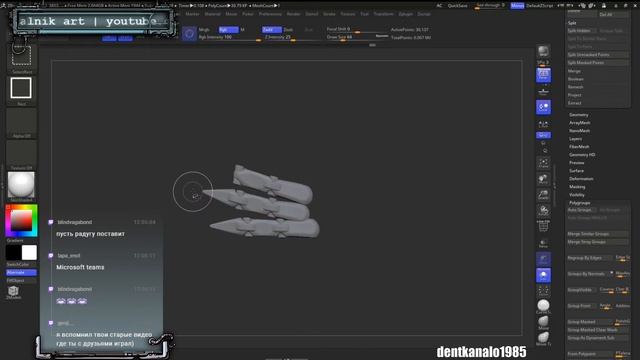This screenshot has height=360, width=640.
Task: Toggle the Line Fill polyframe icon
Action: coord(543,227)
